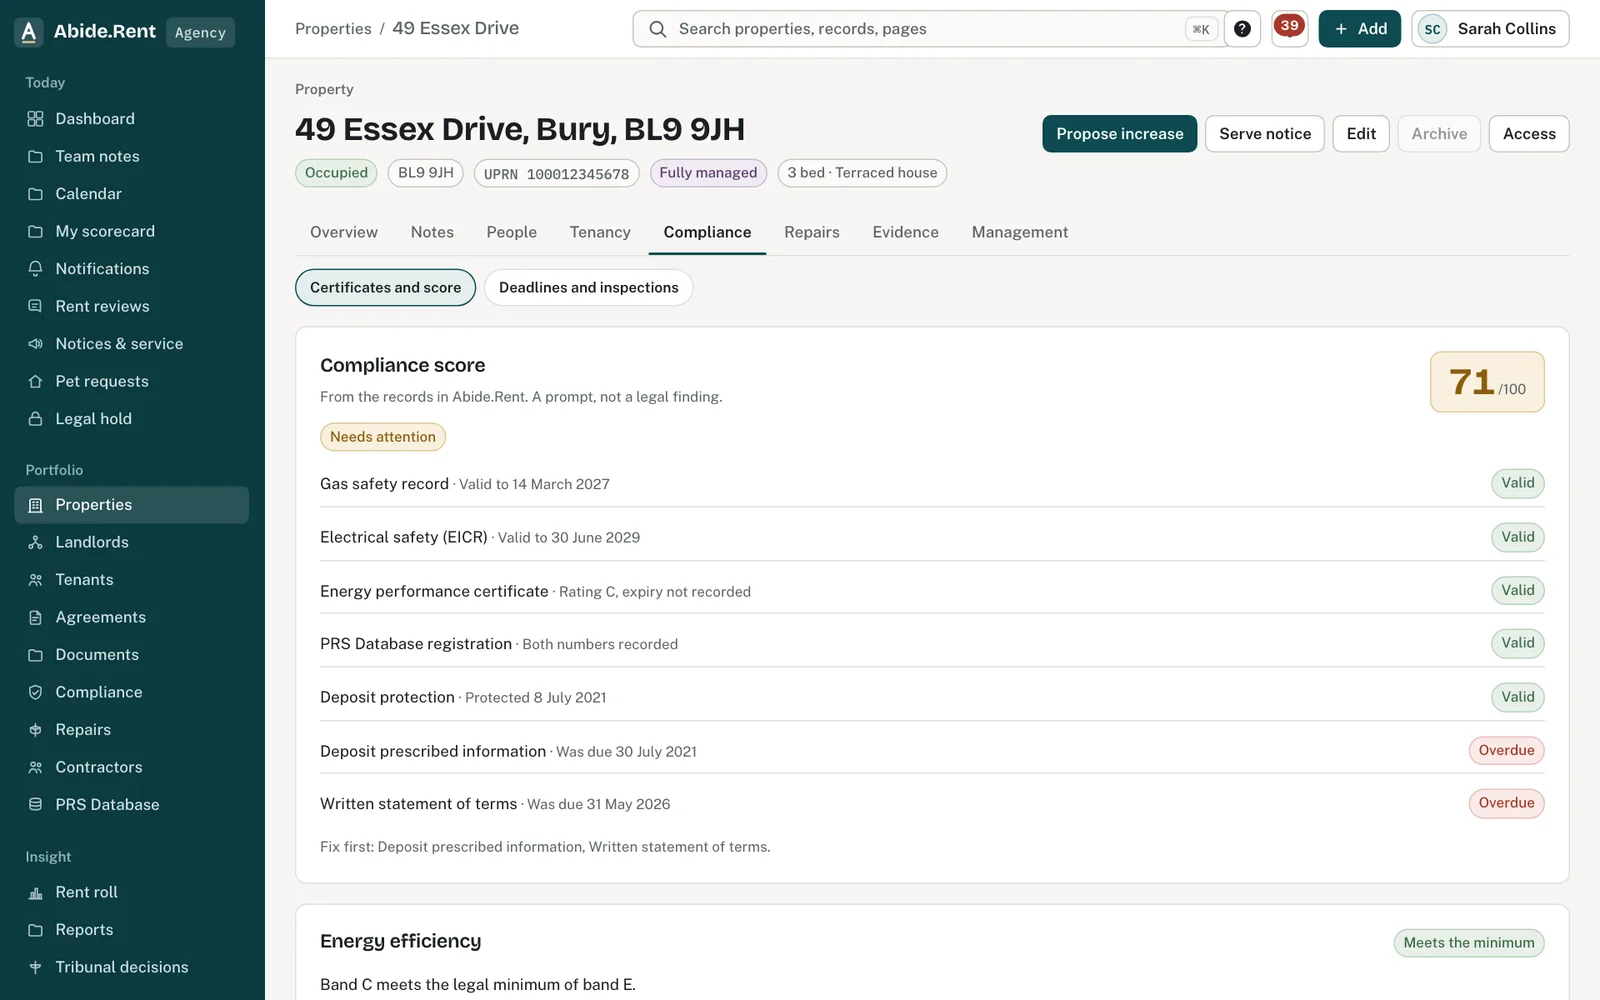Viewport: 1600px width, 1000px height.
Task: Click the Serve notice button
Action: 1265,134
